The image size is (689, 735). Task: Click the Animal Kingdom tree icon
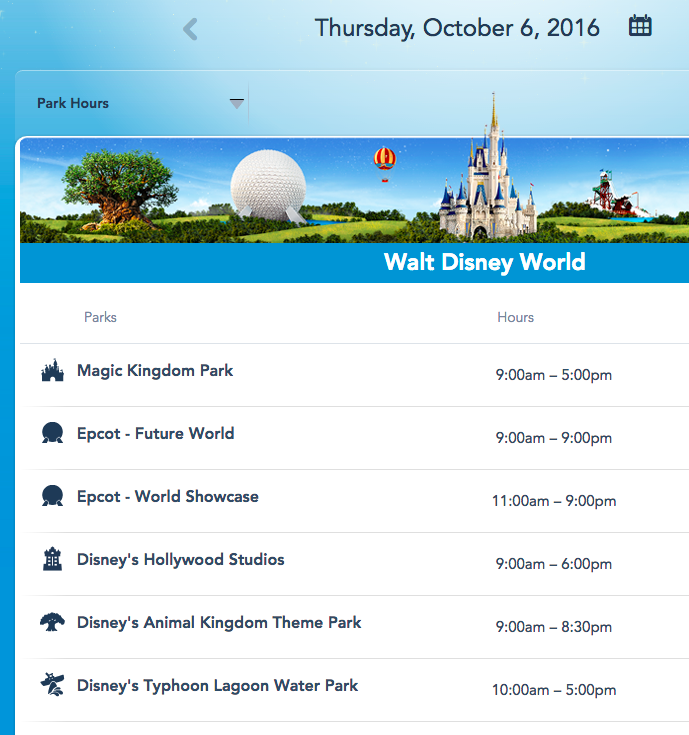coord(52,624)
